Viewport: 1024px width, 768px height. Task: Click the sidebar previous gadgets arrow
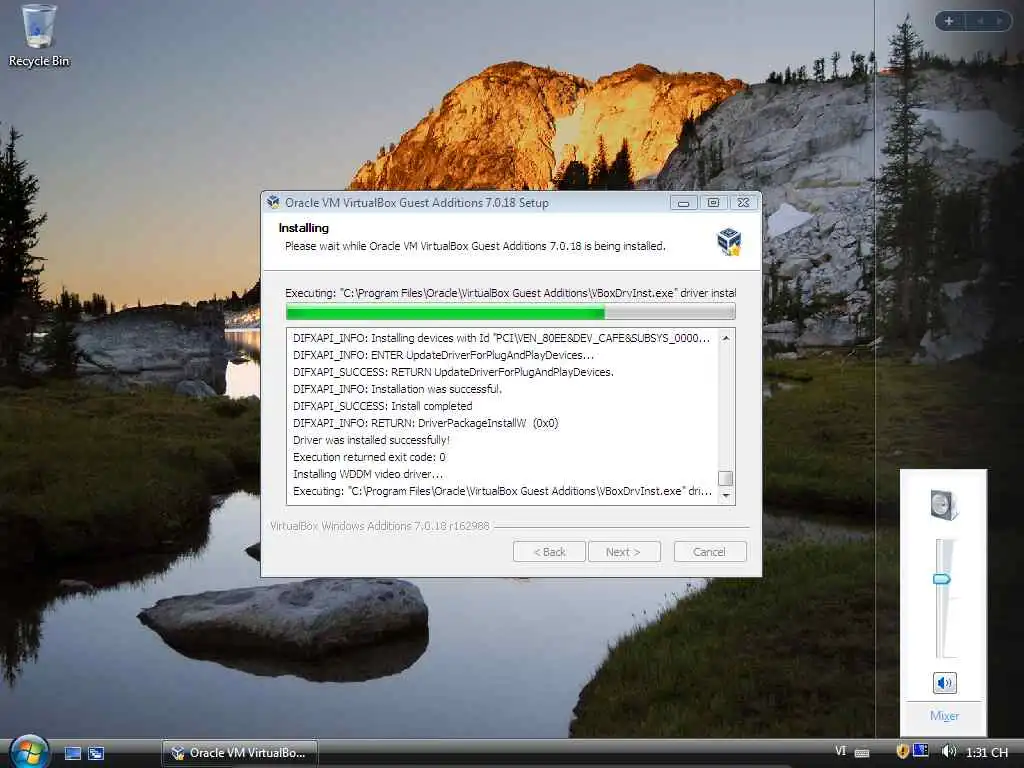coord(980,21)
